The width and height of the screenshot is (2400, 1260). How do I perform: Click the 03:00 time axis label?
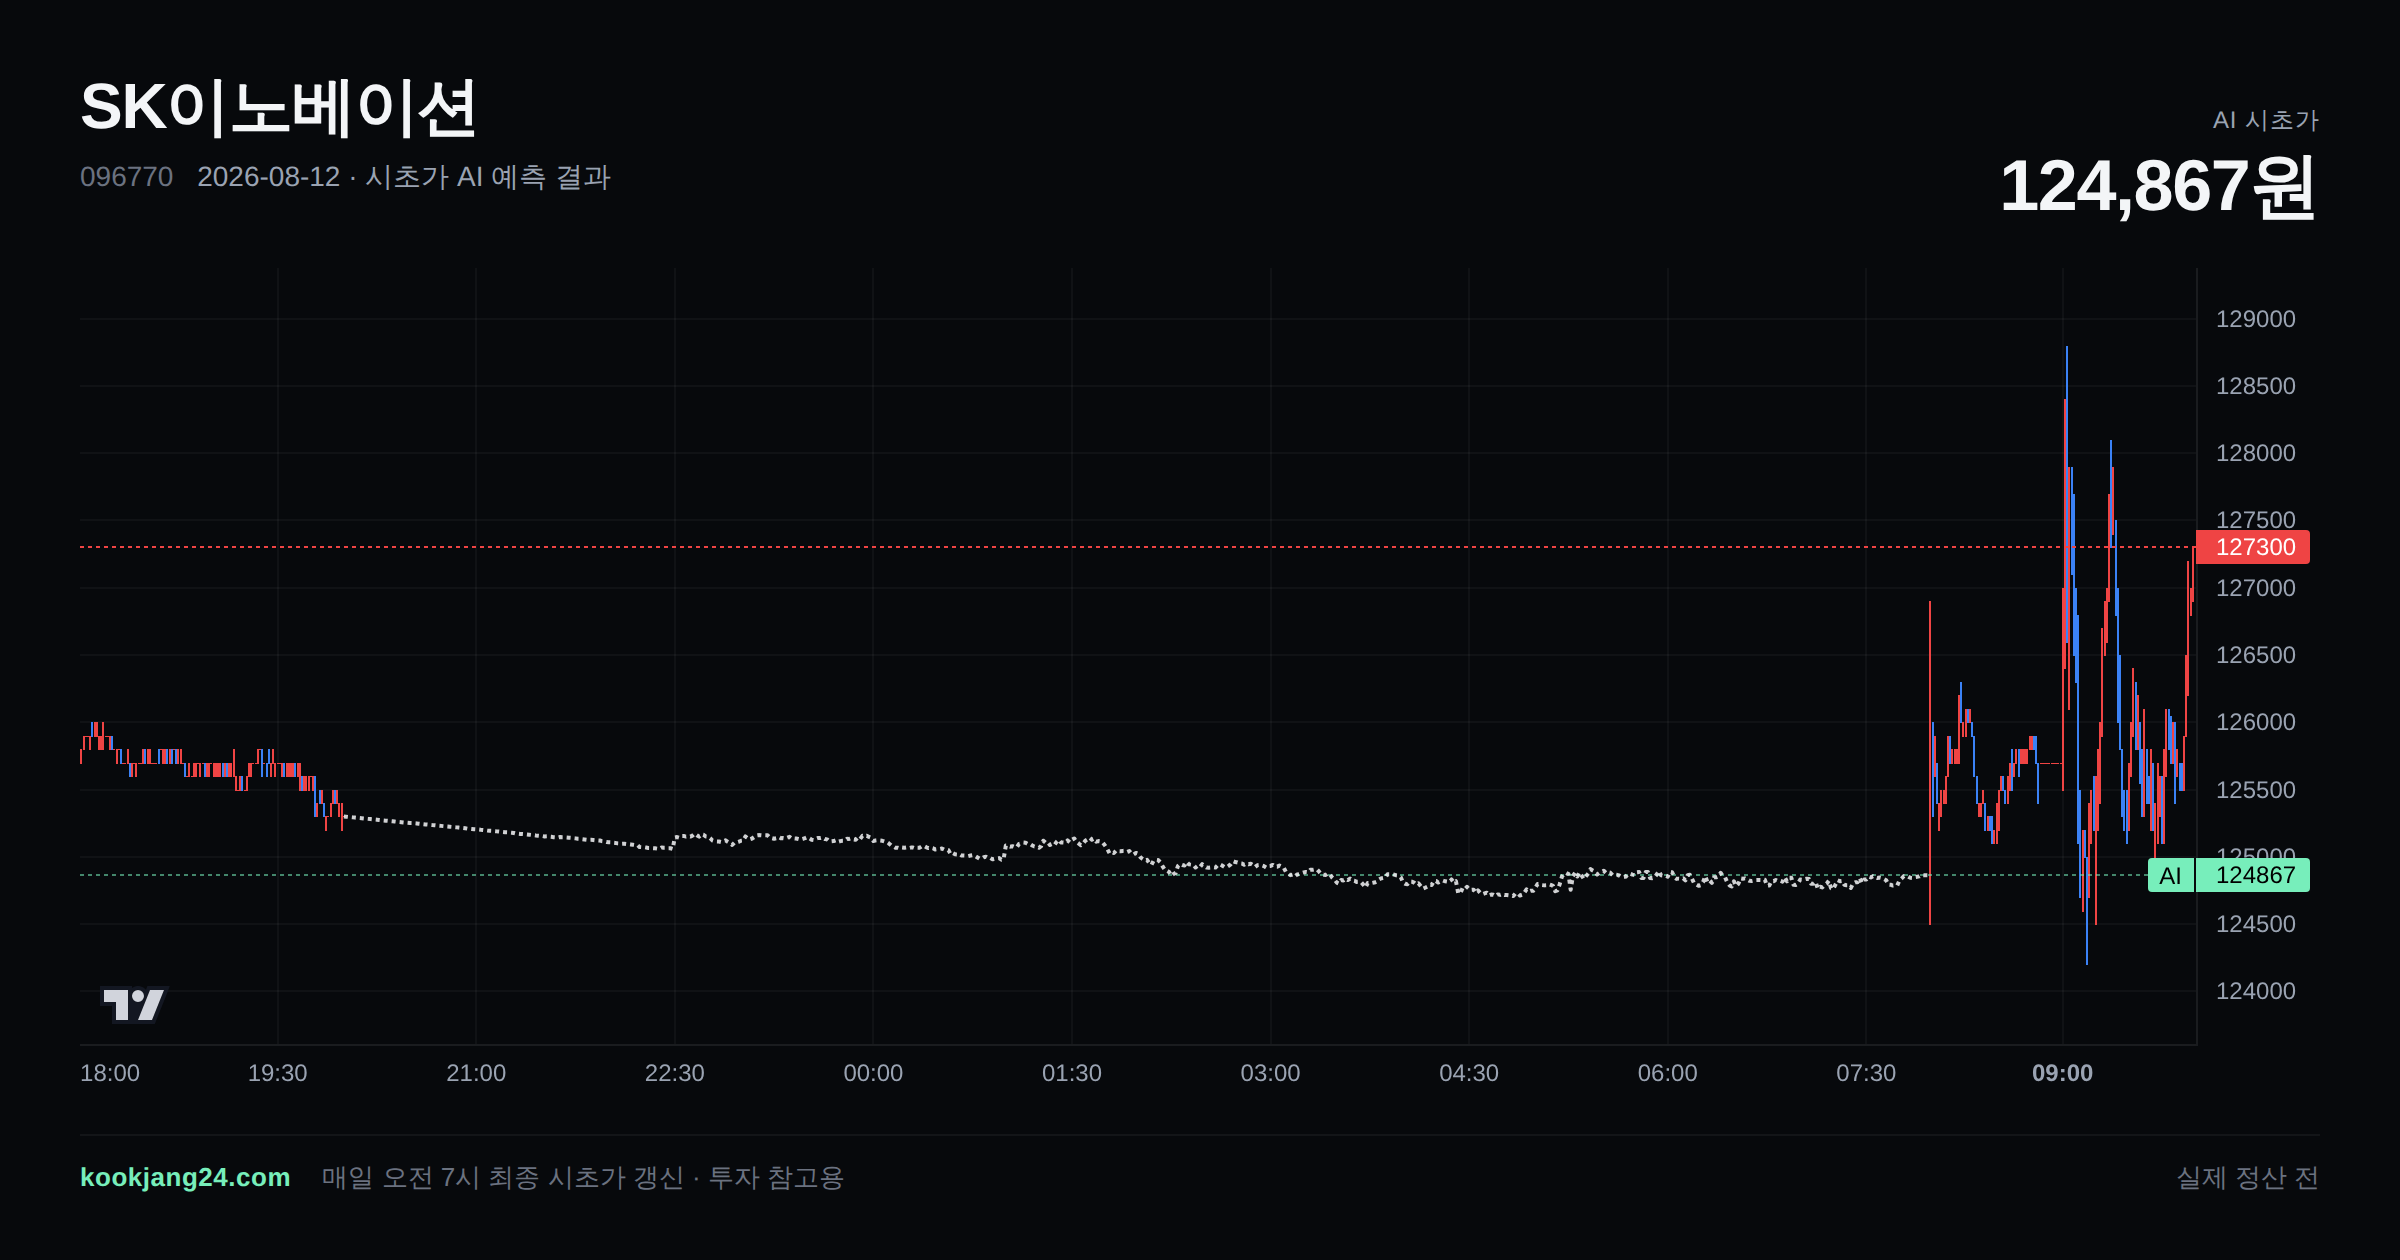tap(1270, 1073)
